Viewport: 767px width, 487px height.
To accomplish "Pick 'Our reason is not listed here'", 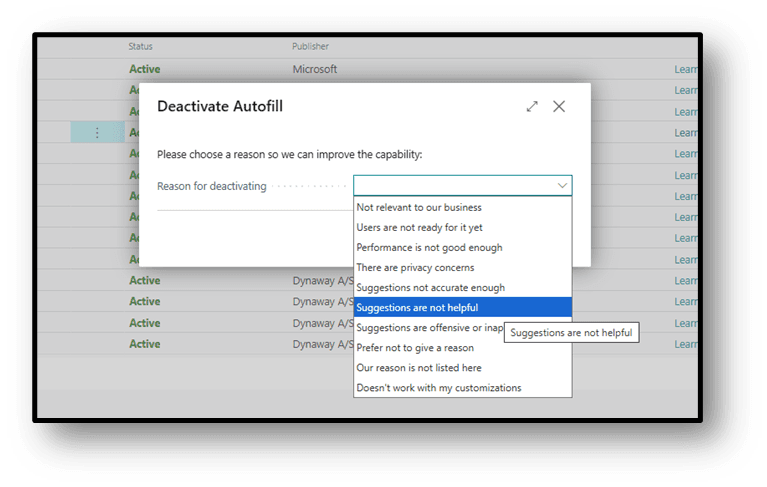I will 419,368.
